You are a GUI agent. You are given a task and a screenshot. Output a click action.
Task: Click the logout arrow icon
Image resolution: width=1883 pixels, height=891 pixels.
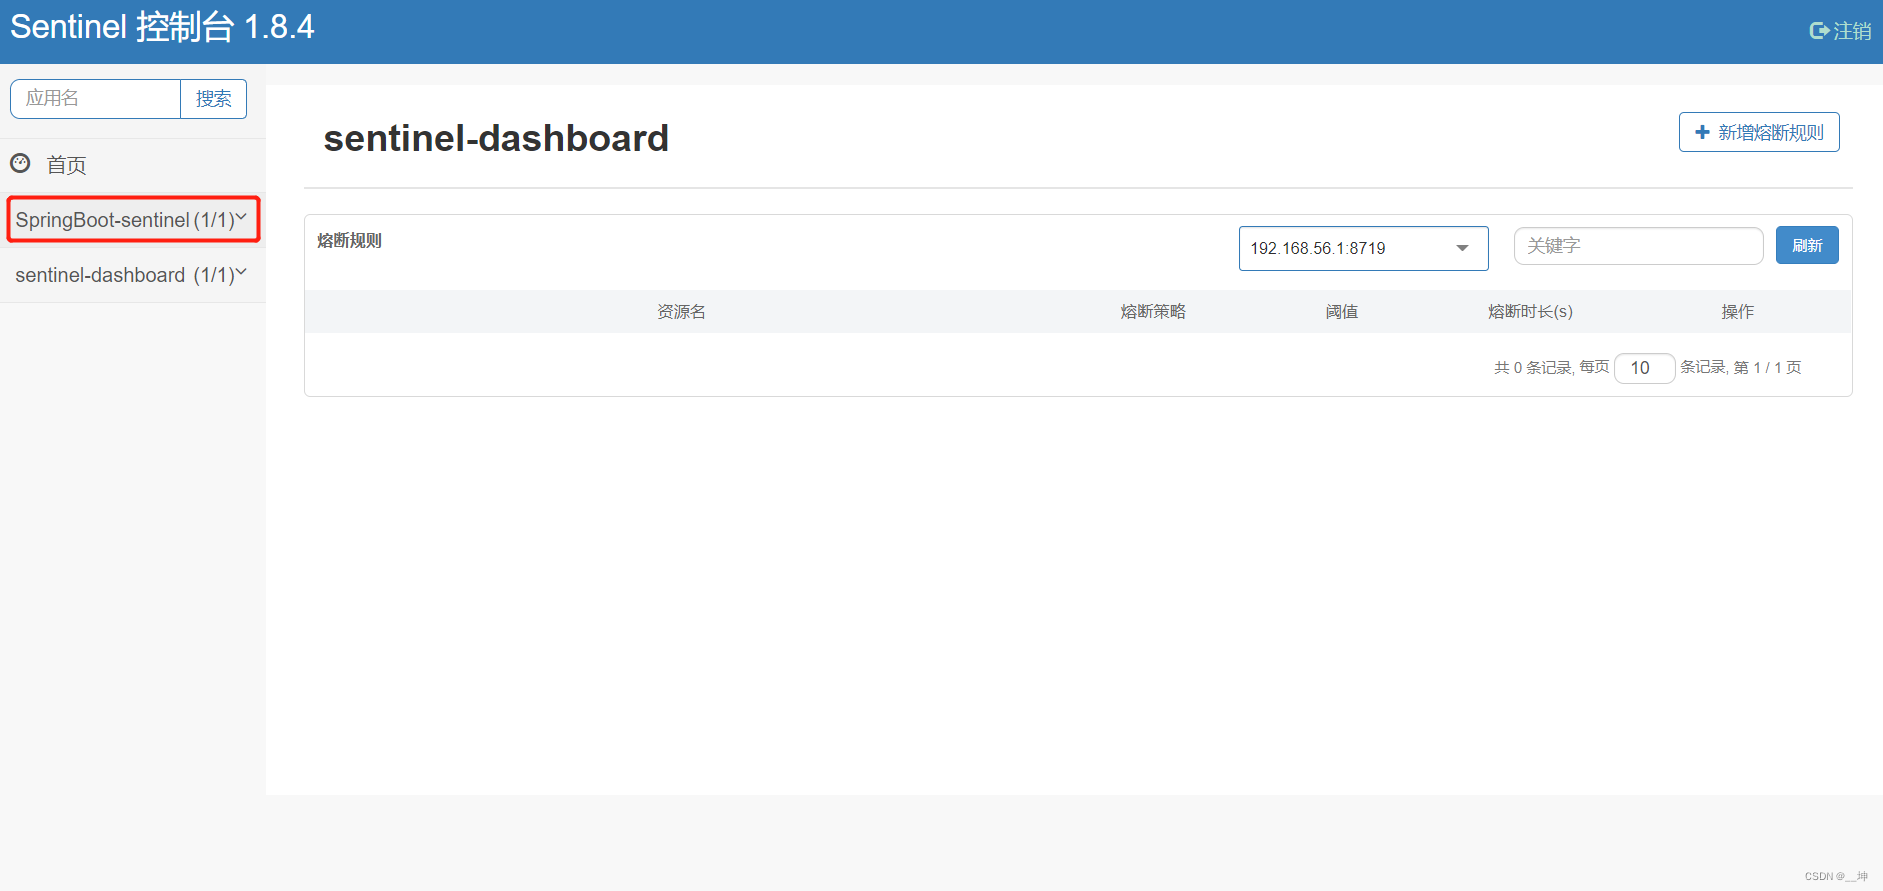(x=1819, y=31)
